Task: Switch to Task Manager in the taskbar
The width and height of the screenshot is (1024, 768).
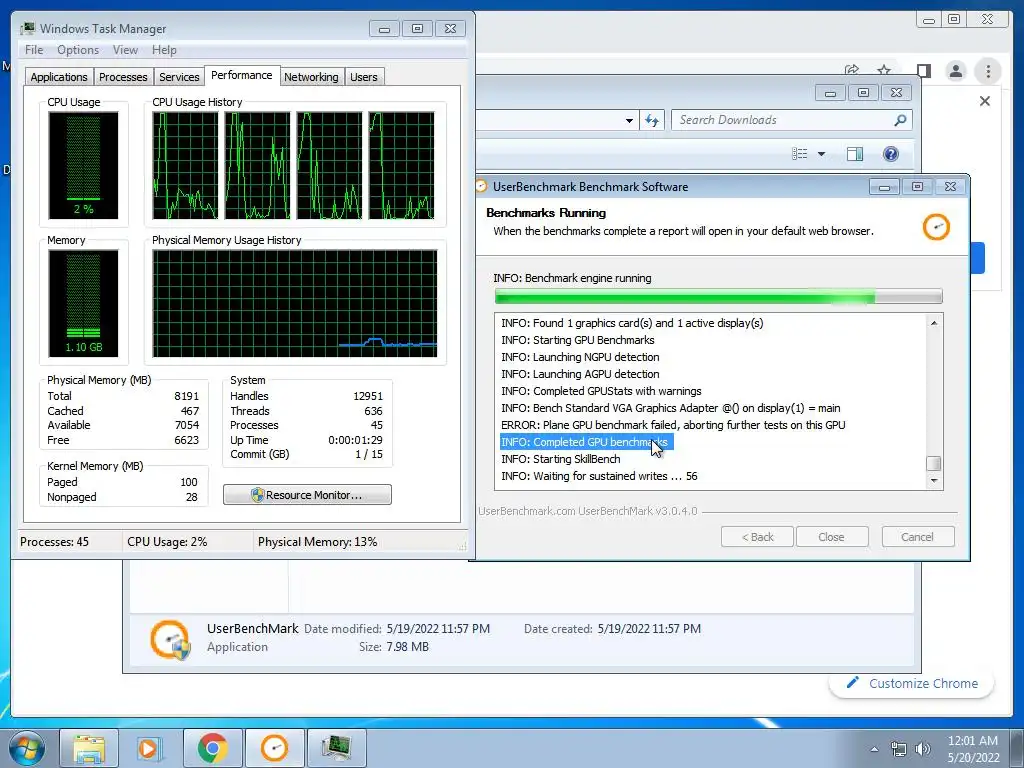Action: (336, 748)
